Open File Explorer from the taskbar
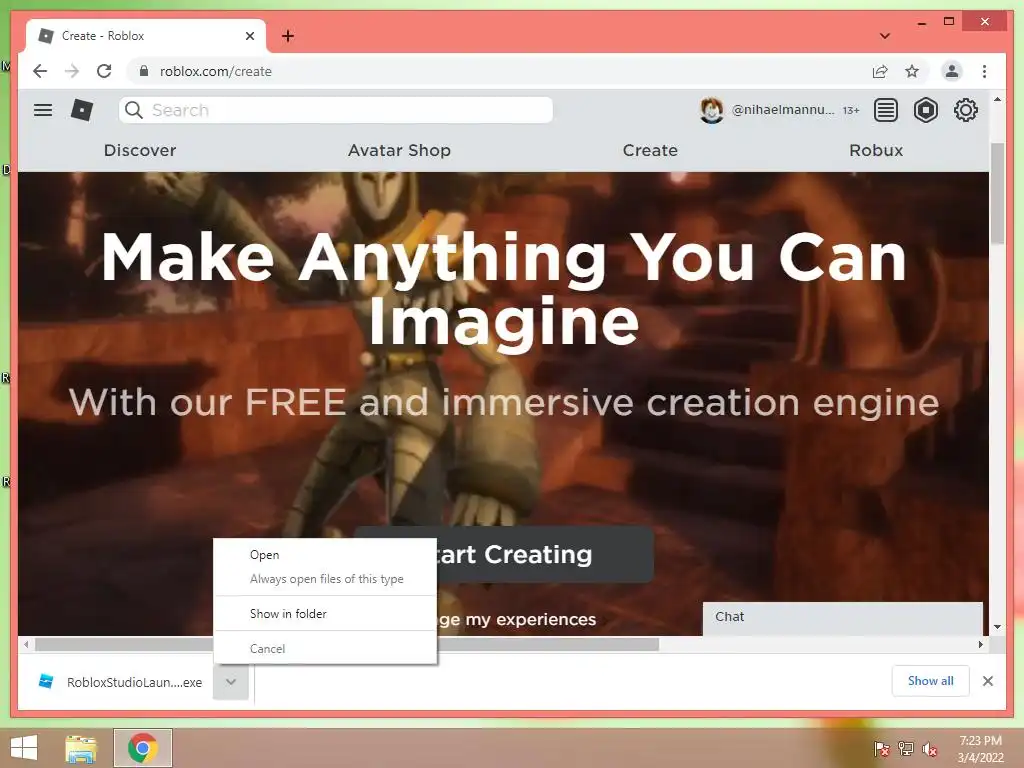The height and width of the screenshot is (768, 1024). click(81, 748)
